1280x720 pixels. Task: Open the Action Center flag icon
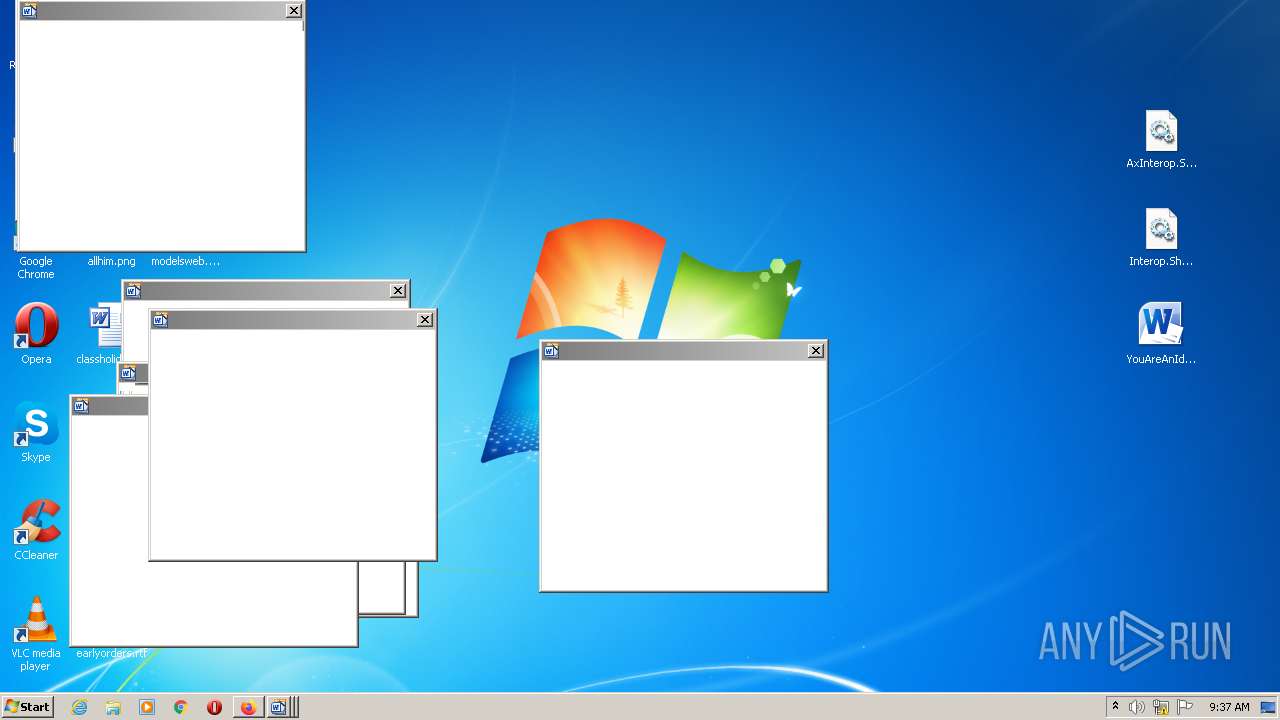1185,707
